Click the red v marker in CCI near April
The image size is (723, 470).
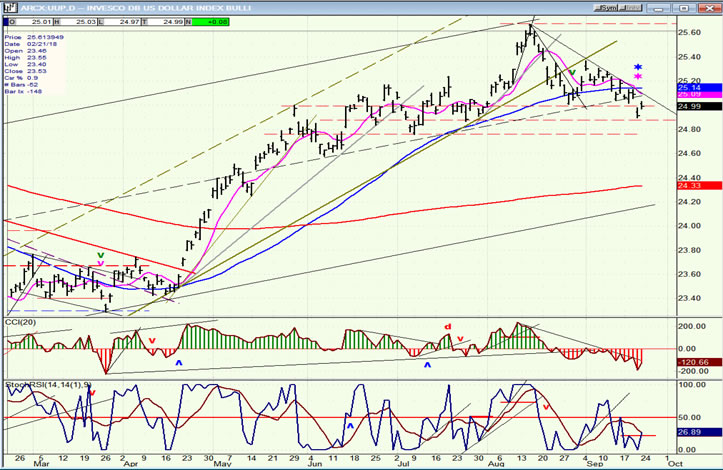point(152,341)
